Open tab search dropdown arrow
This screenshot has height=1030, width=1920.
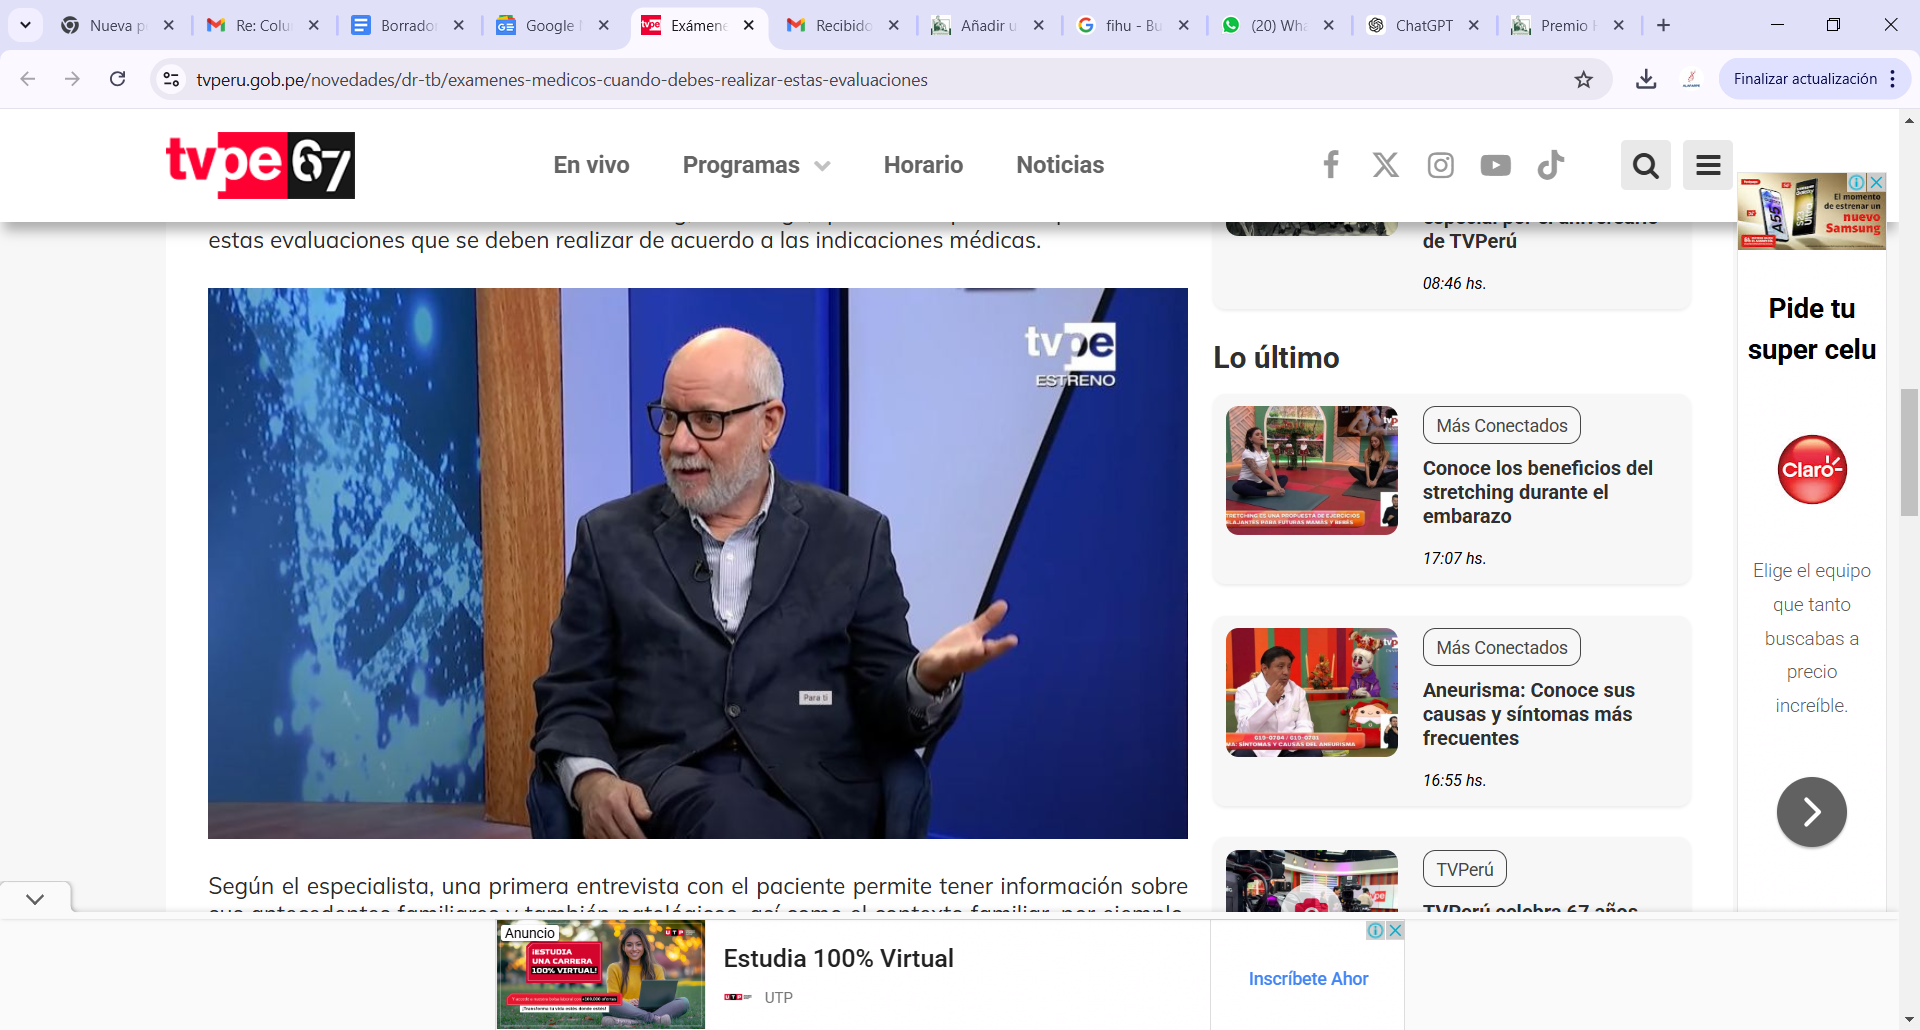tap(25, 25)
